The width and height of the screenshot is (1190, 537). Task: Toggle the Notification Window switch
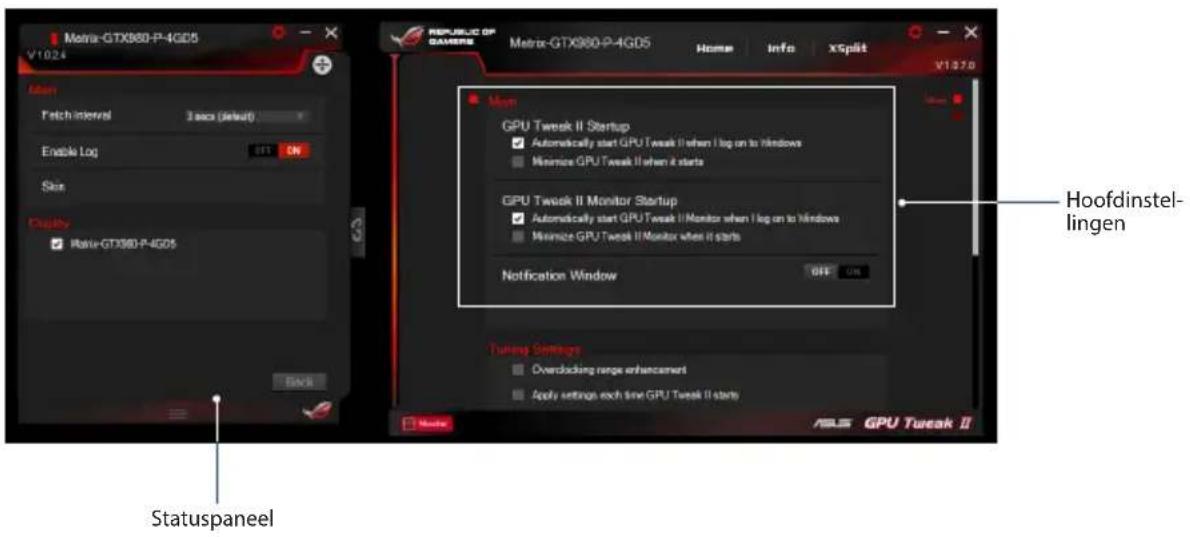tap(836, 272)
